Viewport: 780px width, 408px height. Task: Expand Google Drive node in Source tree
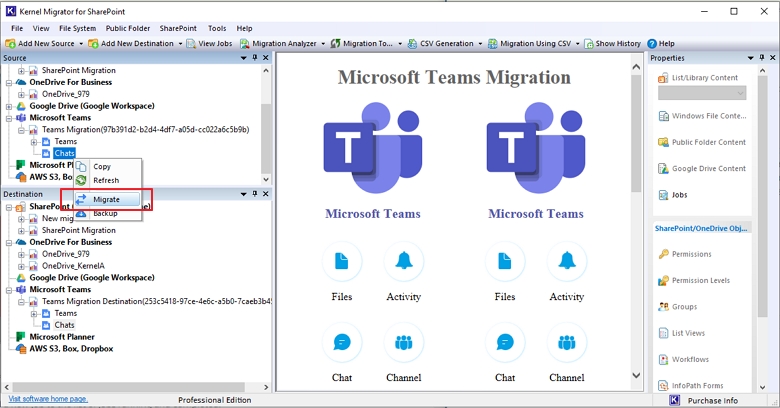(x=9, y=106)
